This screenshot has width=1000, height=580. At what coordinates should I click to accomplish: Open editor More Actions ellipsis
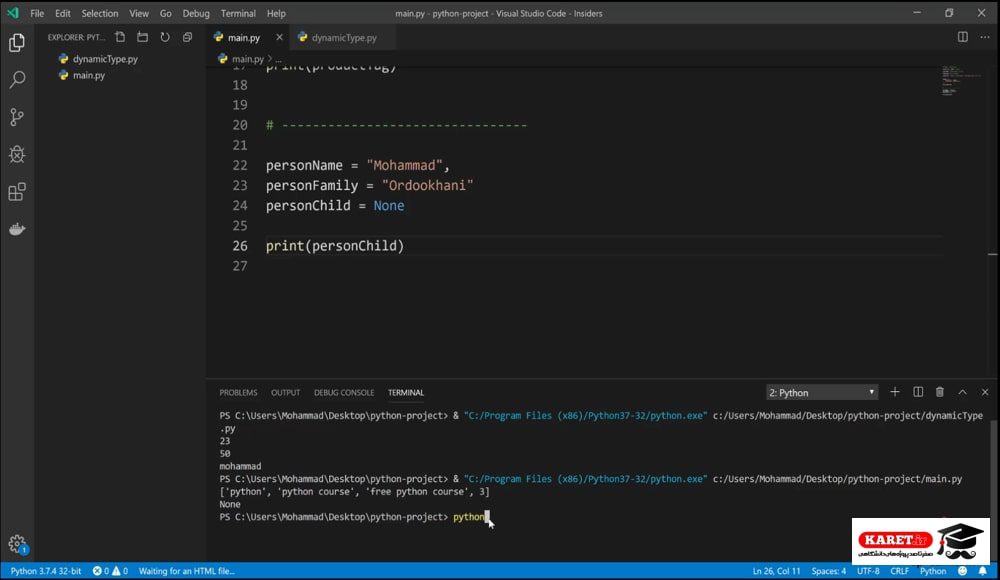tap(985, 37)
